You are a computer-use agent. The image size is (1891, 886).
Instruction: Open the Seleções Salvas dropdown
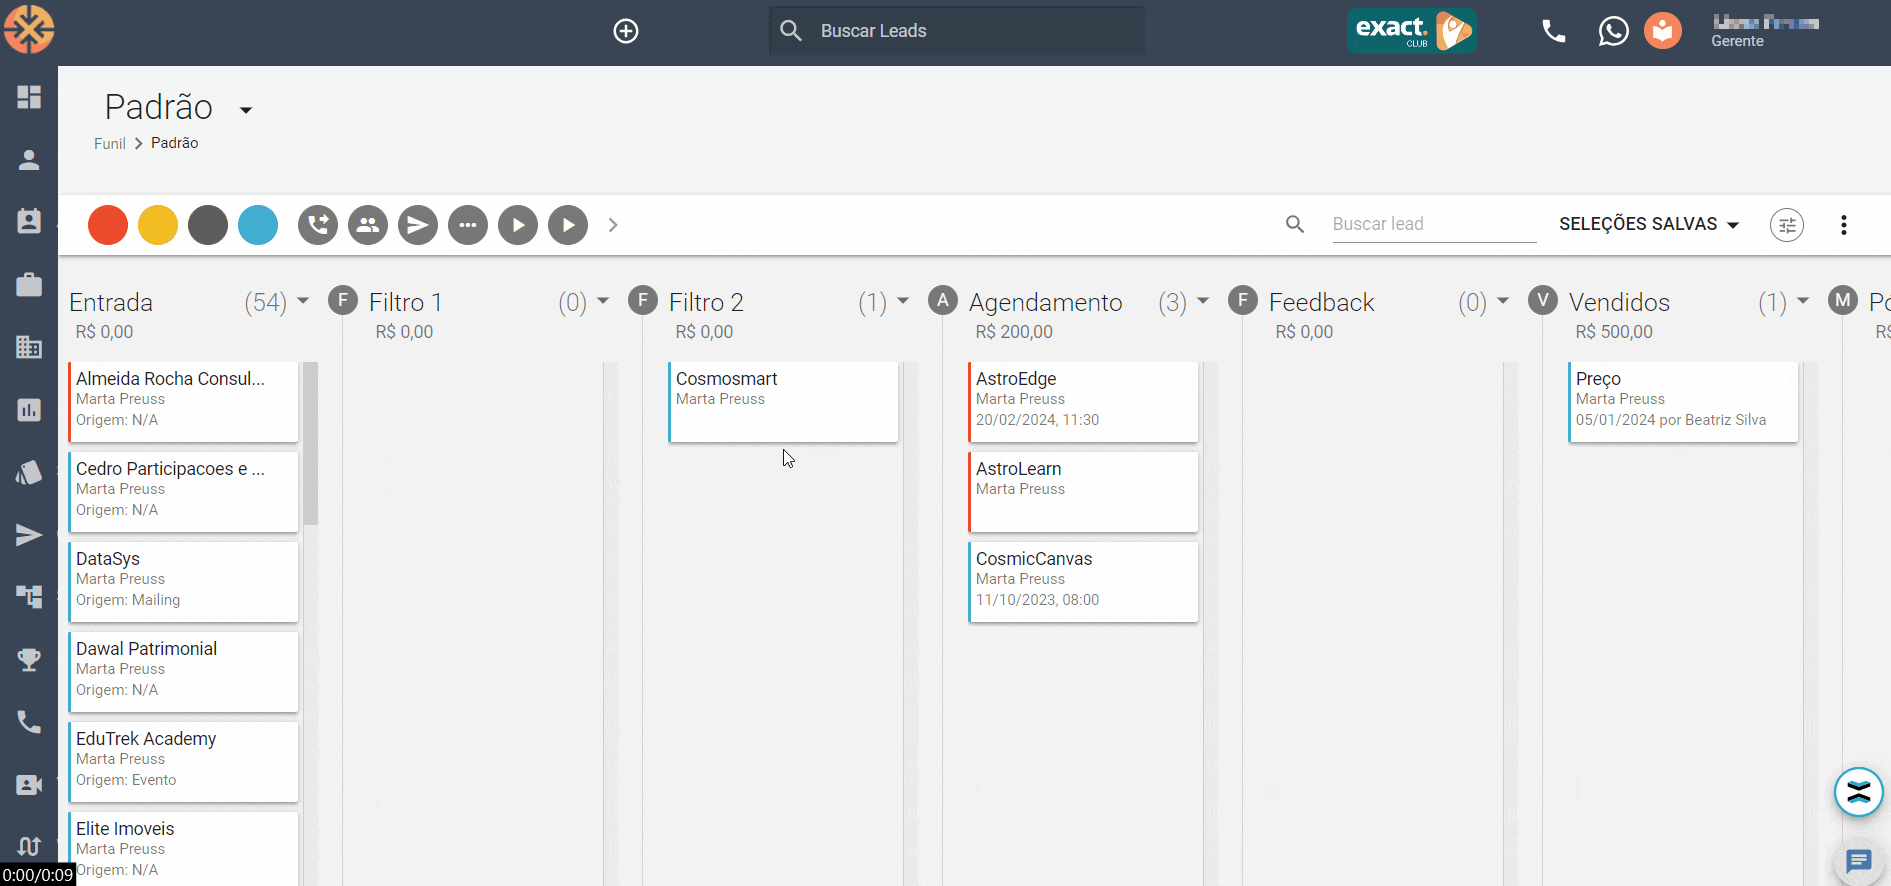(x=1648, y=224)
